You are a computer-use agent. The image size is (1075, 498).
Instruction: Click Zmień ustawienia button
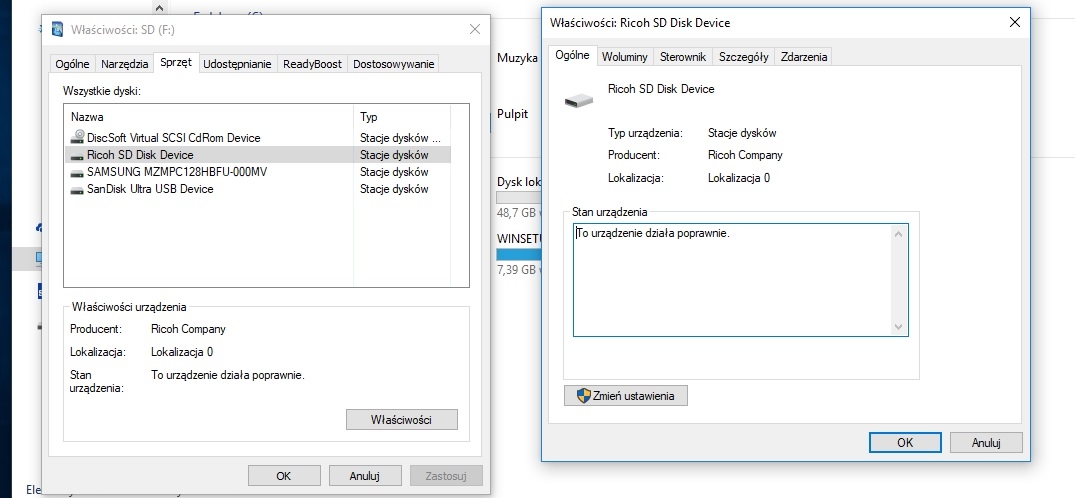[x=625, y=396]
